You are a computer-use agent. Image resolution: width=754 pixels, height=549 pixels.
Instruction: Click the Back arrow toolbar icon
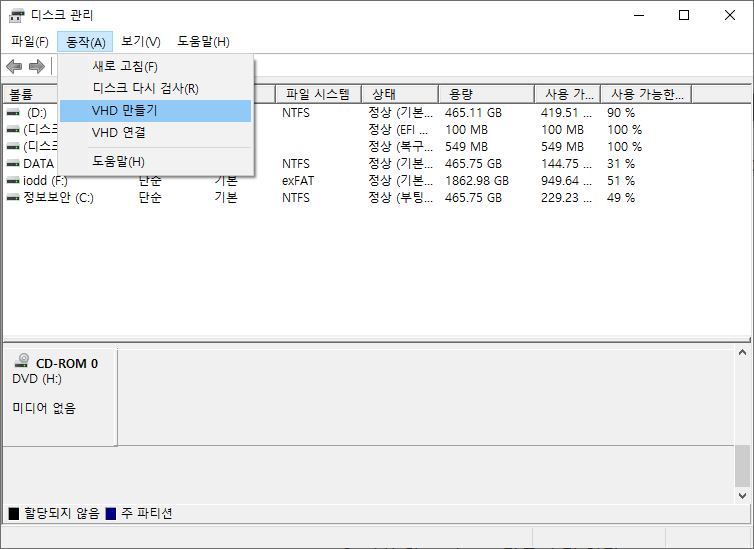point(14,66)
